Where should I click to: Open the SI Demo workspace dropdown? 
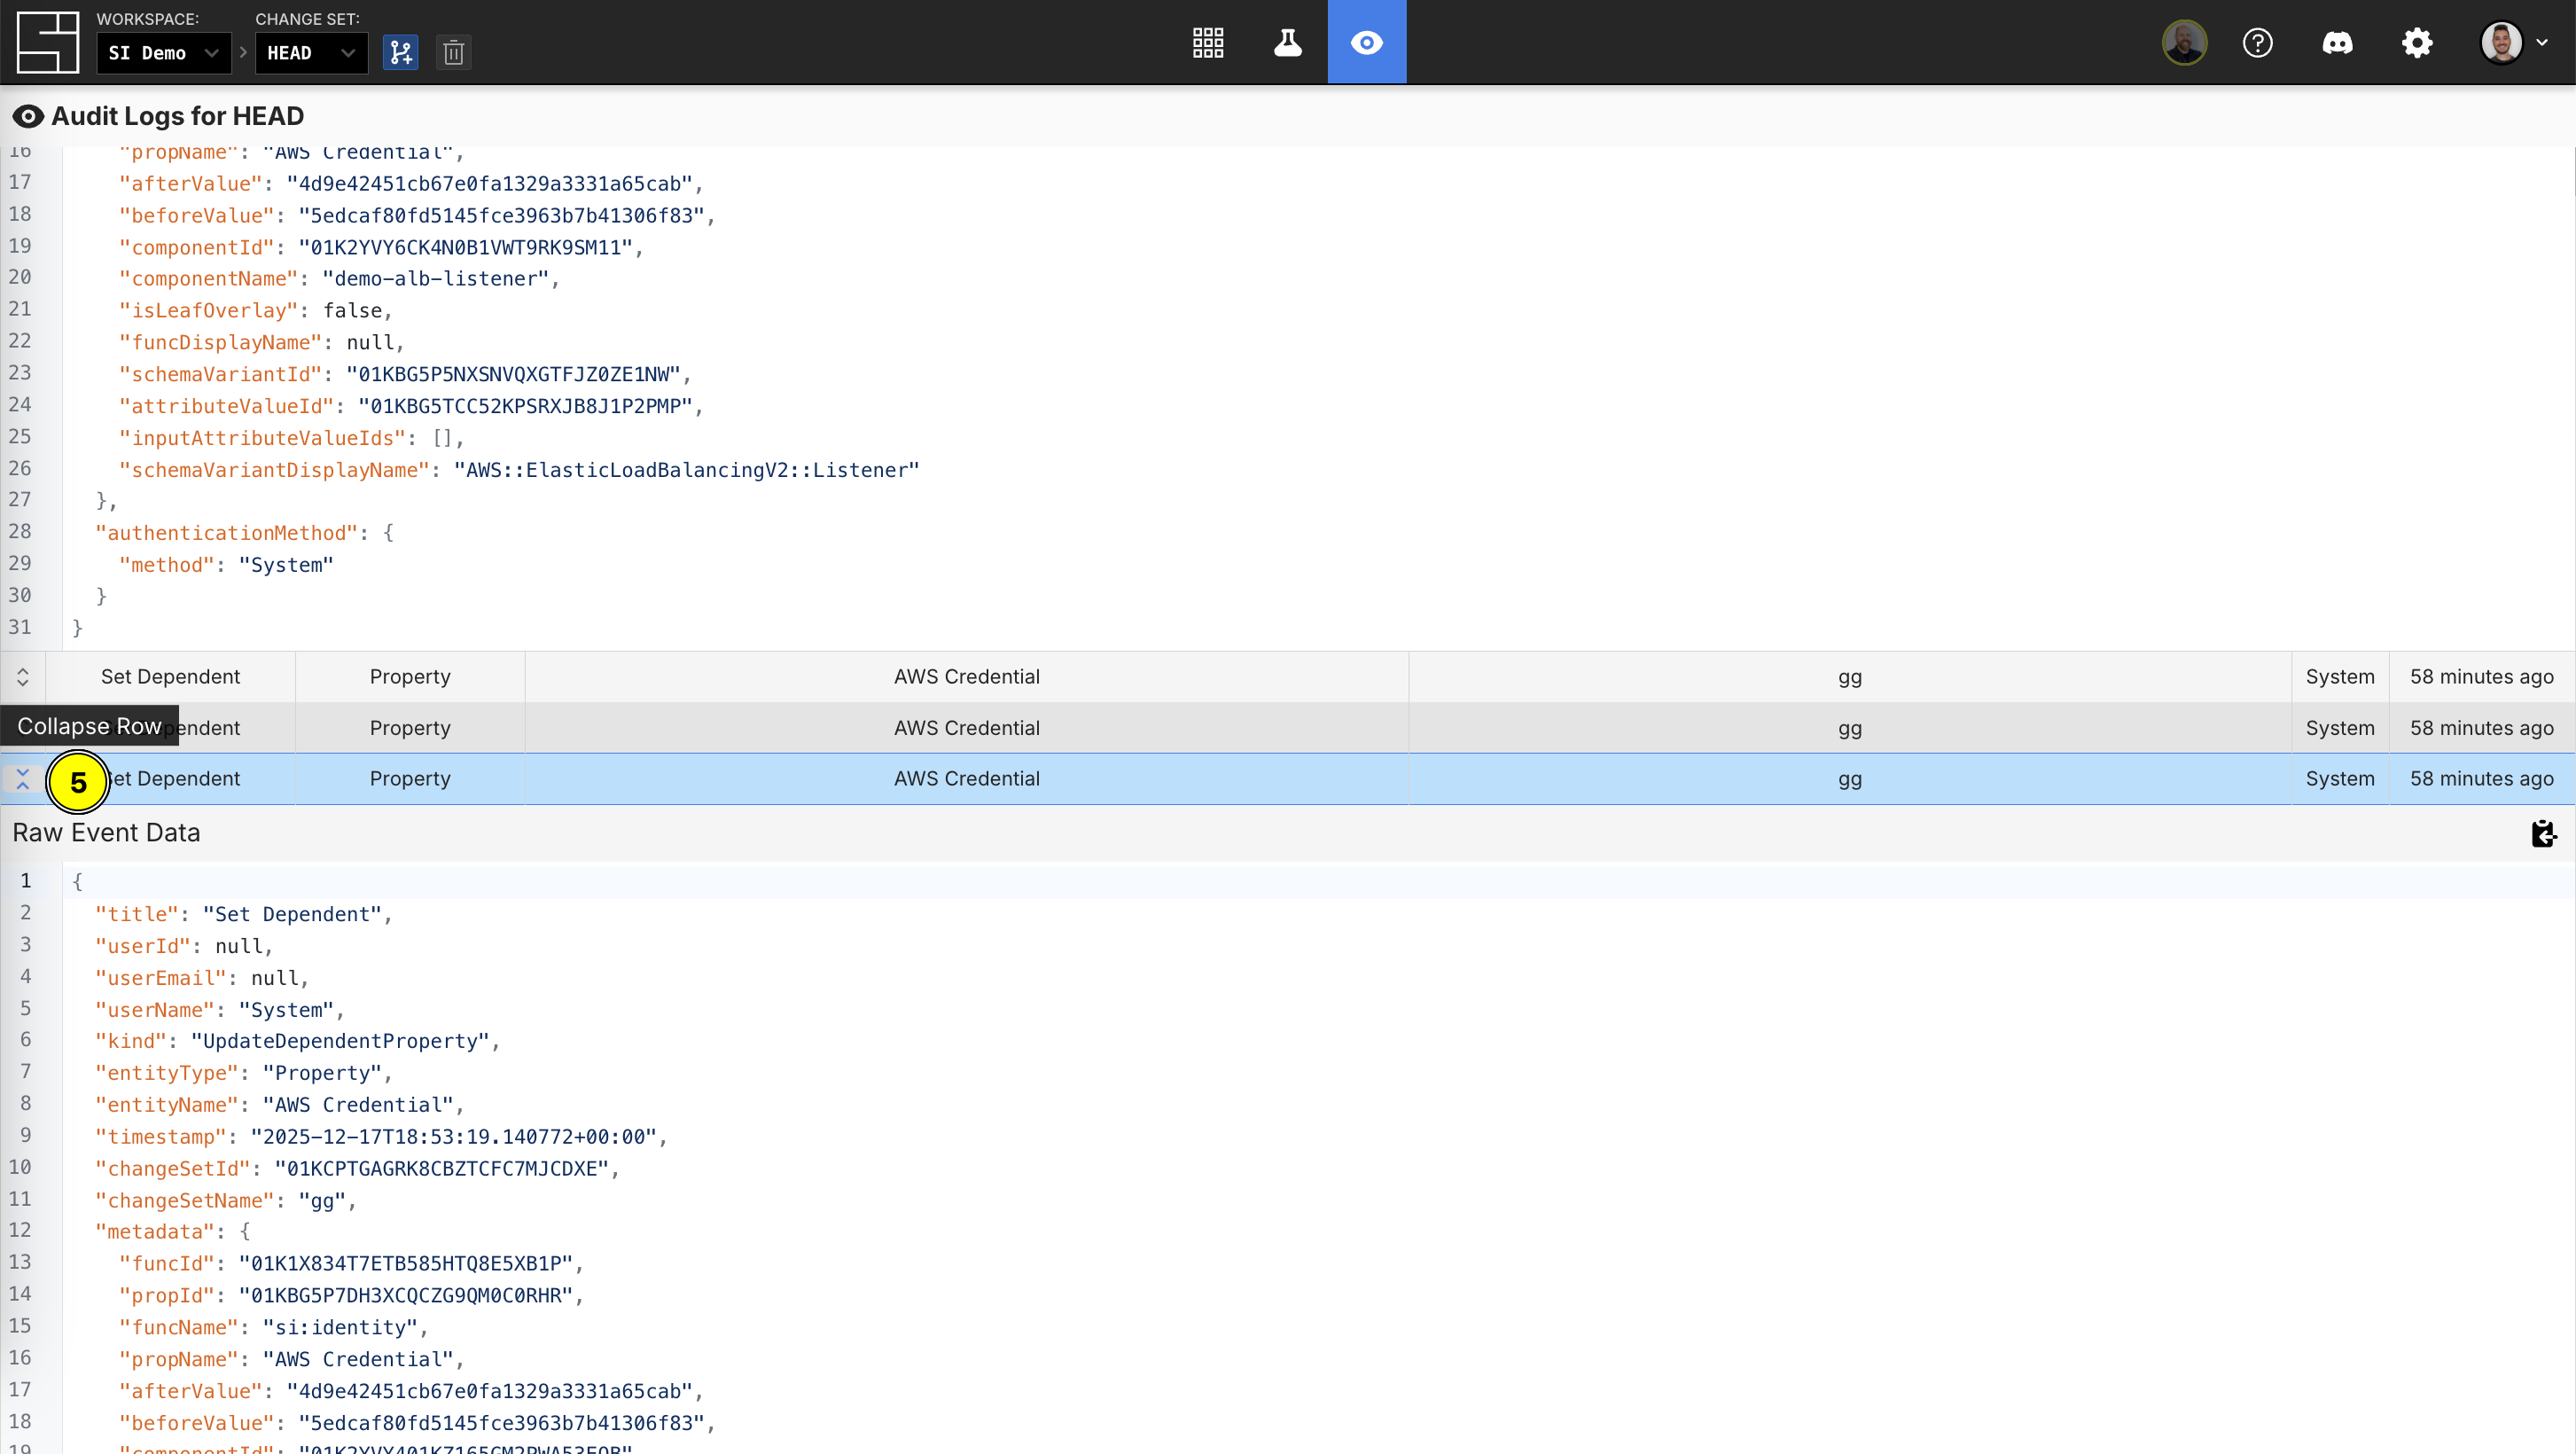coord(164,53)
